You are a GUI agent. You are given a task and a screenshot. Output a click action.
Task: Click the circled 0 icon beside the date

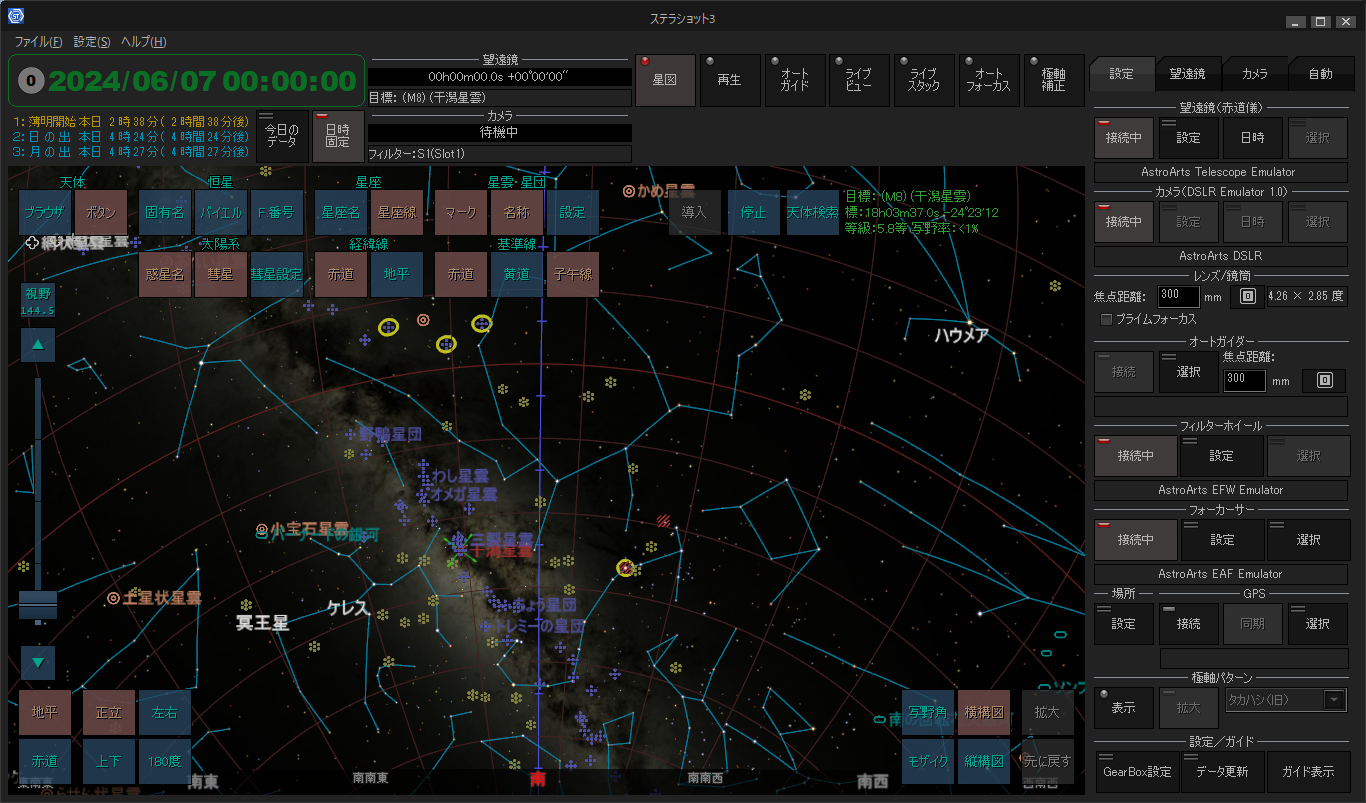(32, 81)
